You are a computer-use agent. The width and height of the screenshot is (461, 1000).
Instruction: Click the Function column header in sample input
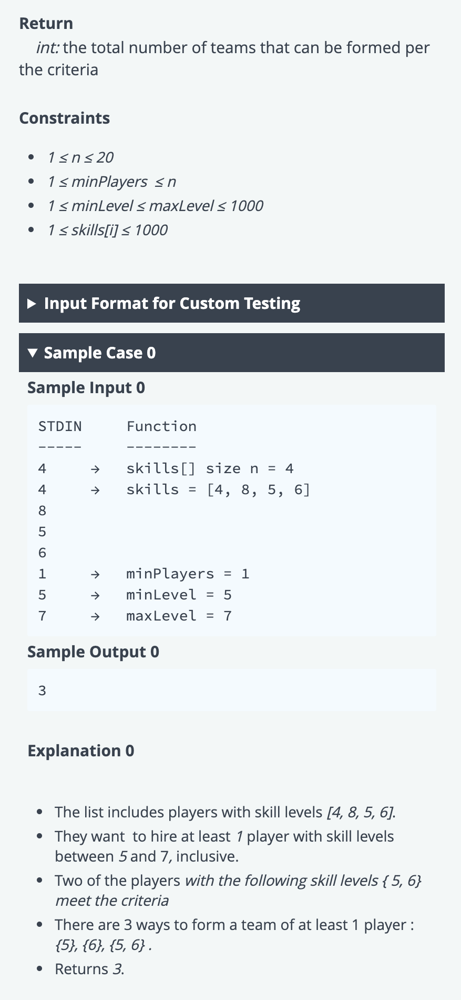tap(161, 427)
